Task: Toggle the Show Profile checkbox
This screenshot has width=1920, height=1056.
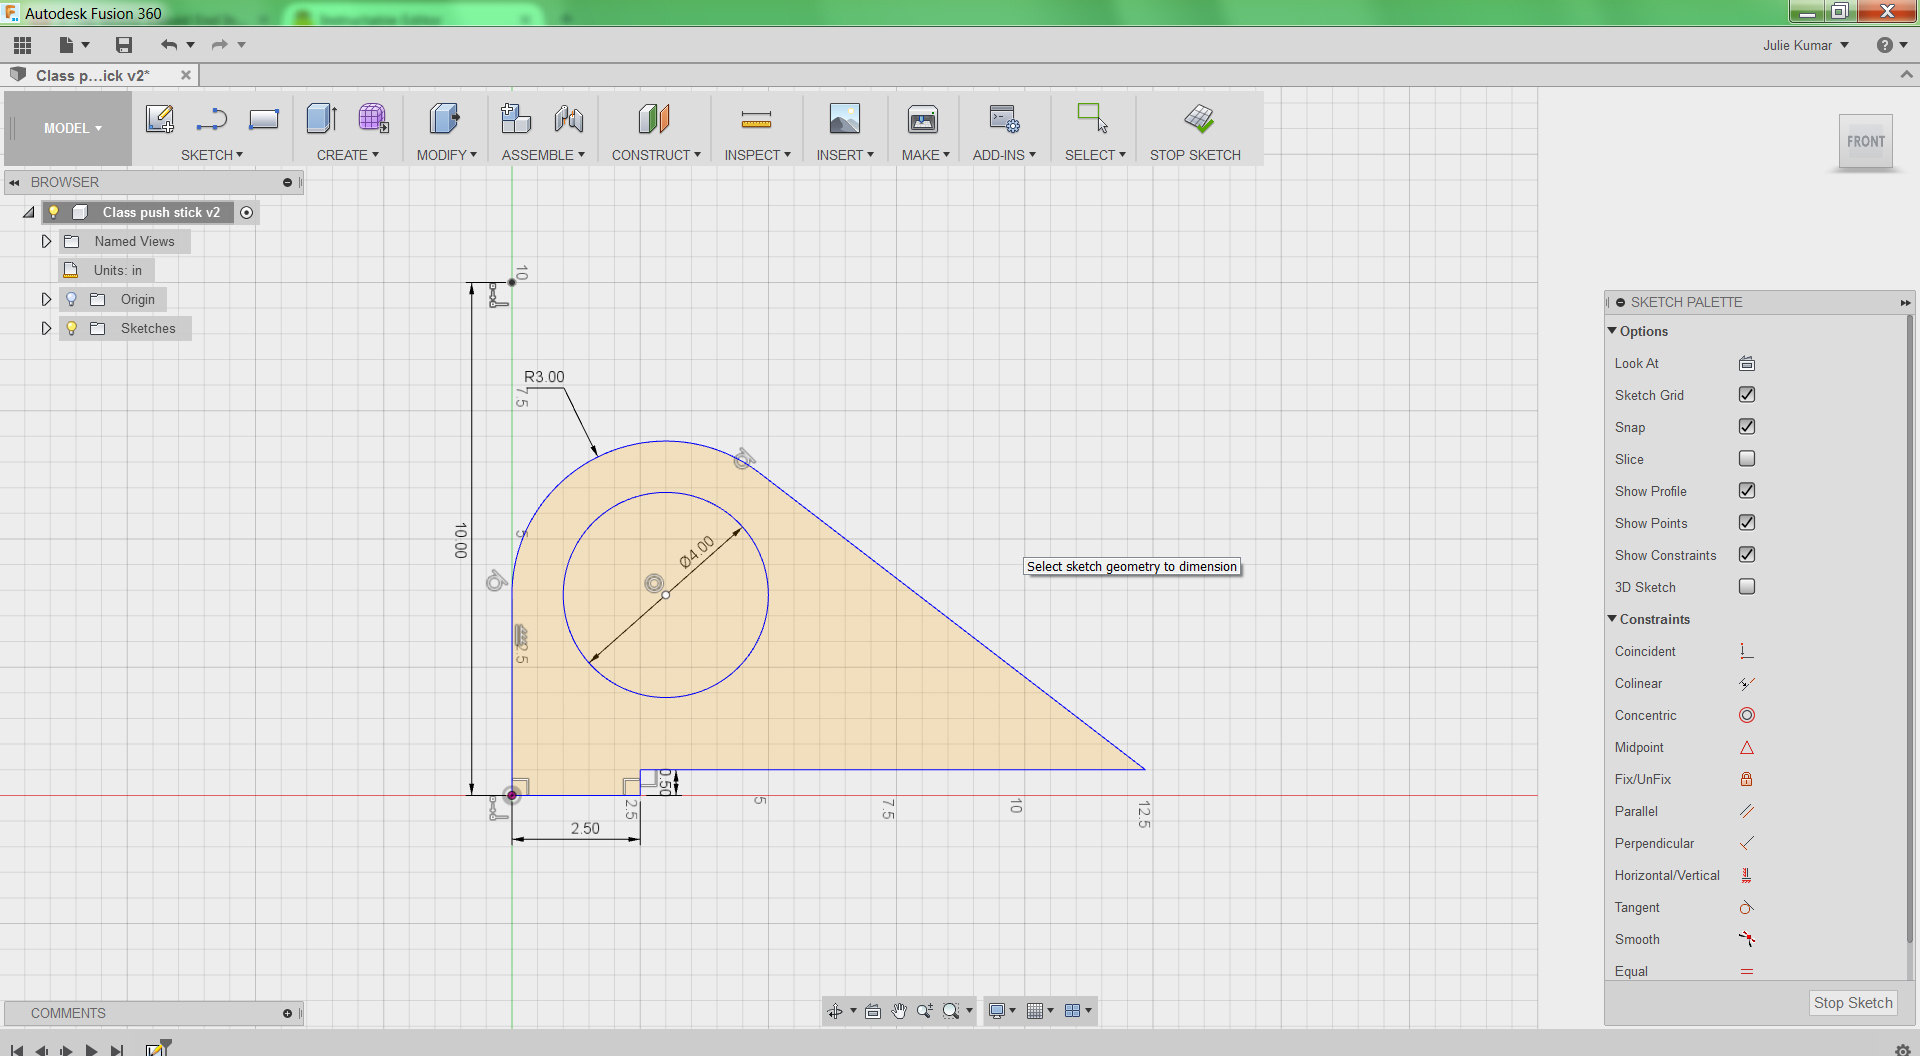Action: [1747, 491]
